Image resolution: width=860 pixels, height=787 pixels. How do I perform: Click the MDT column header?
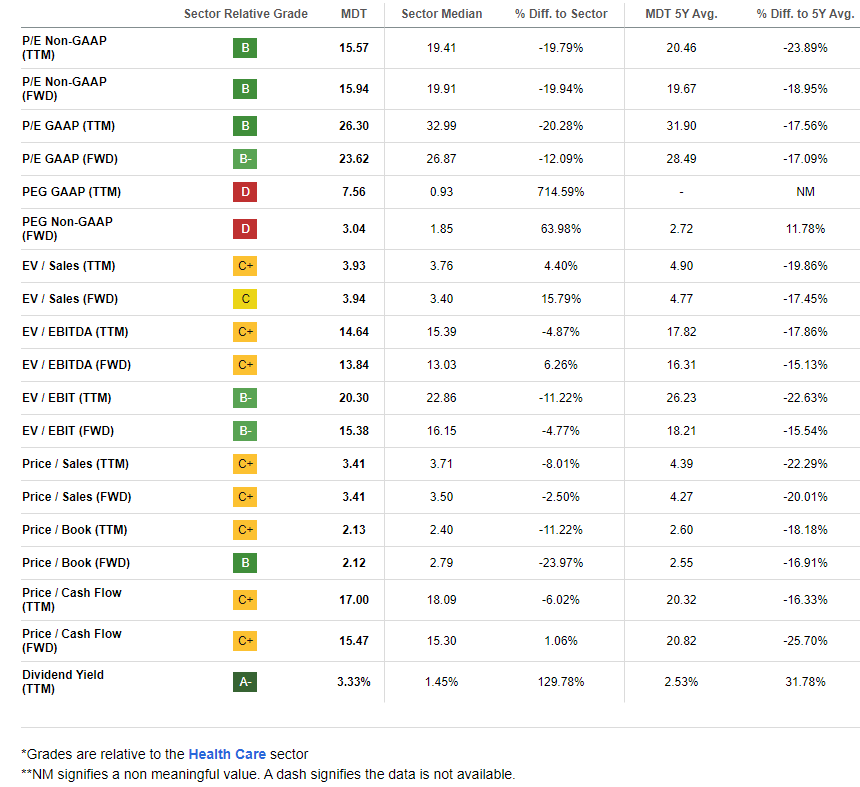pos(354,14)
